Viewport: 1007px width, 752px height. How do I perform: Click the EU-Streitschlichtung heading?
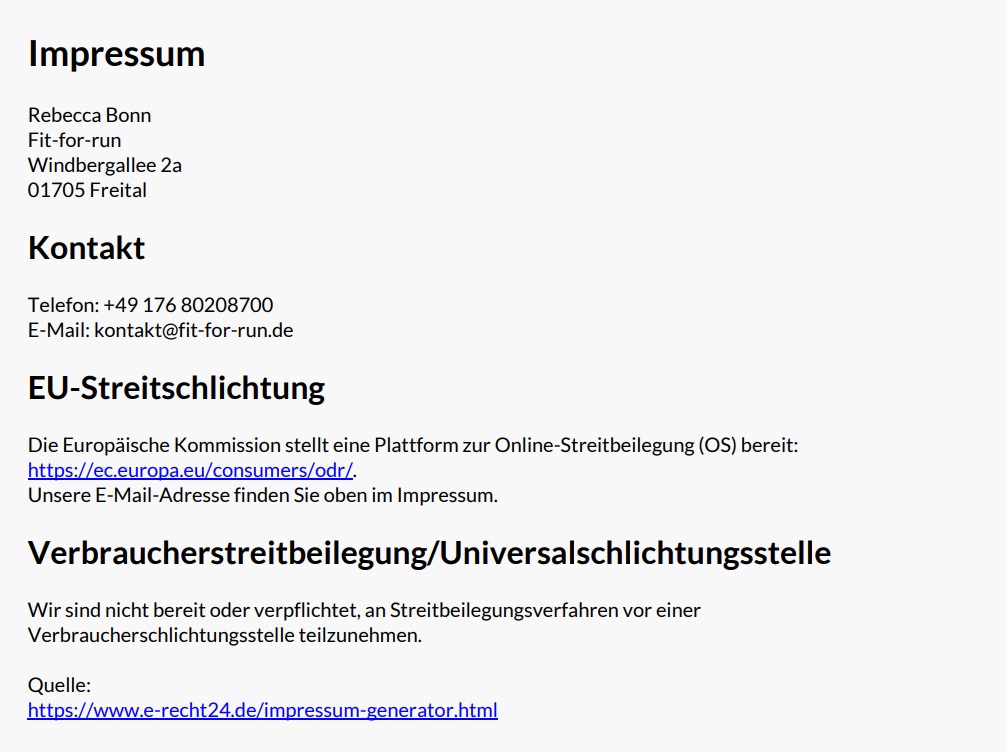point(176,388)
